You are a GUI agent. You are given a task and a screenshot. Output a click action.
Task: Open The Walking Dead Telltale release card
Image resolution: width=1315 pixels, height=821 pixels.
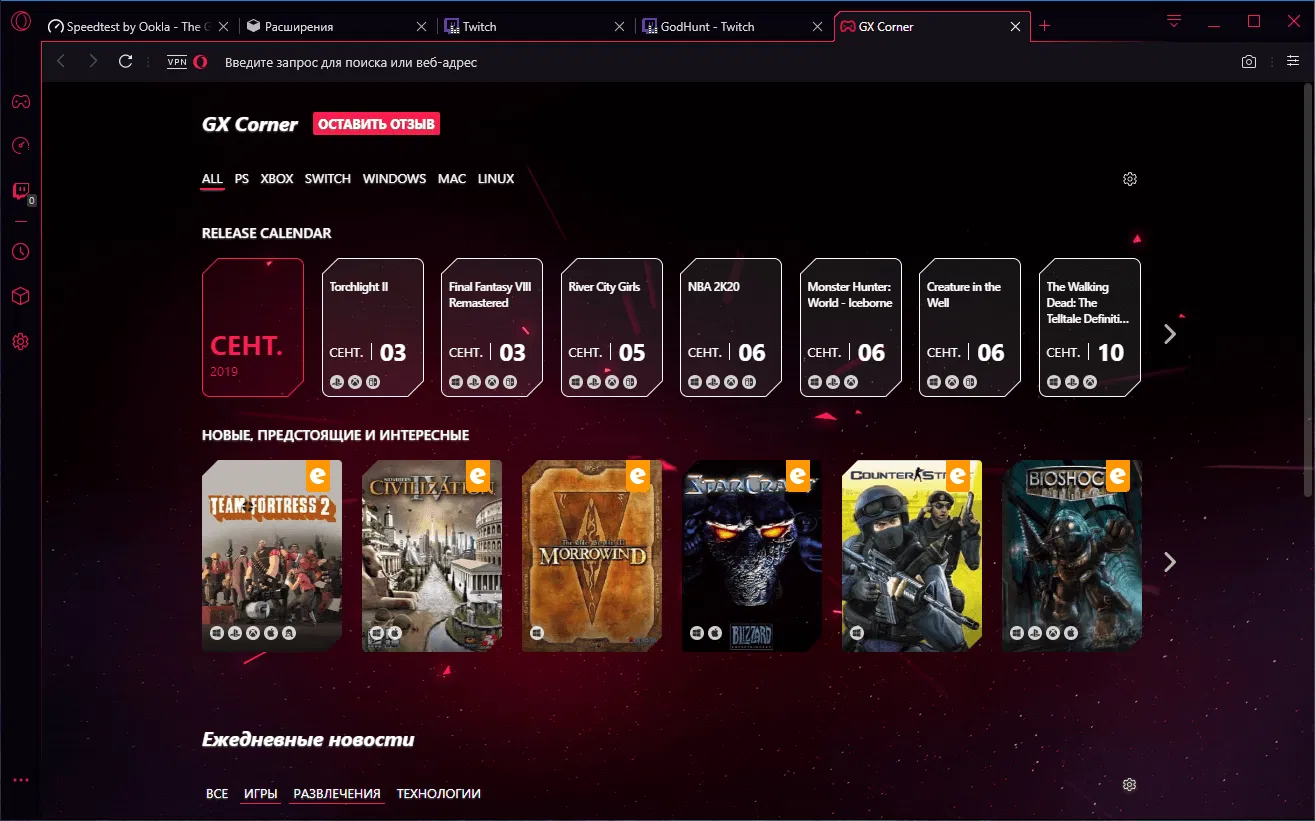[1089, 328]
